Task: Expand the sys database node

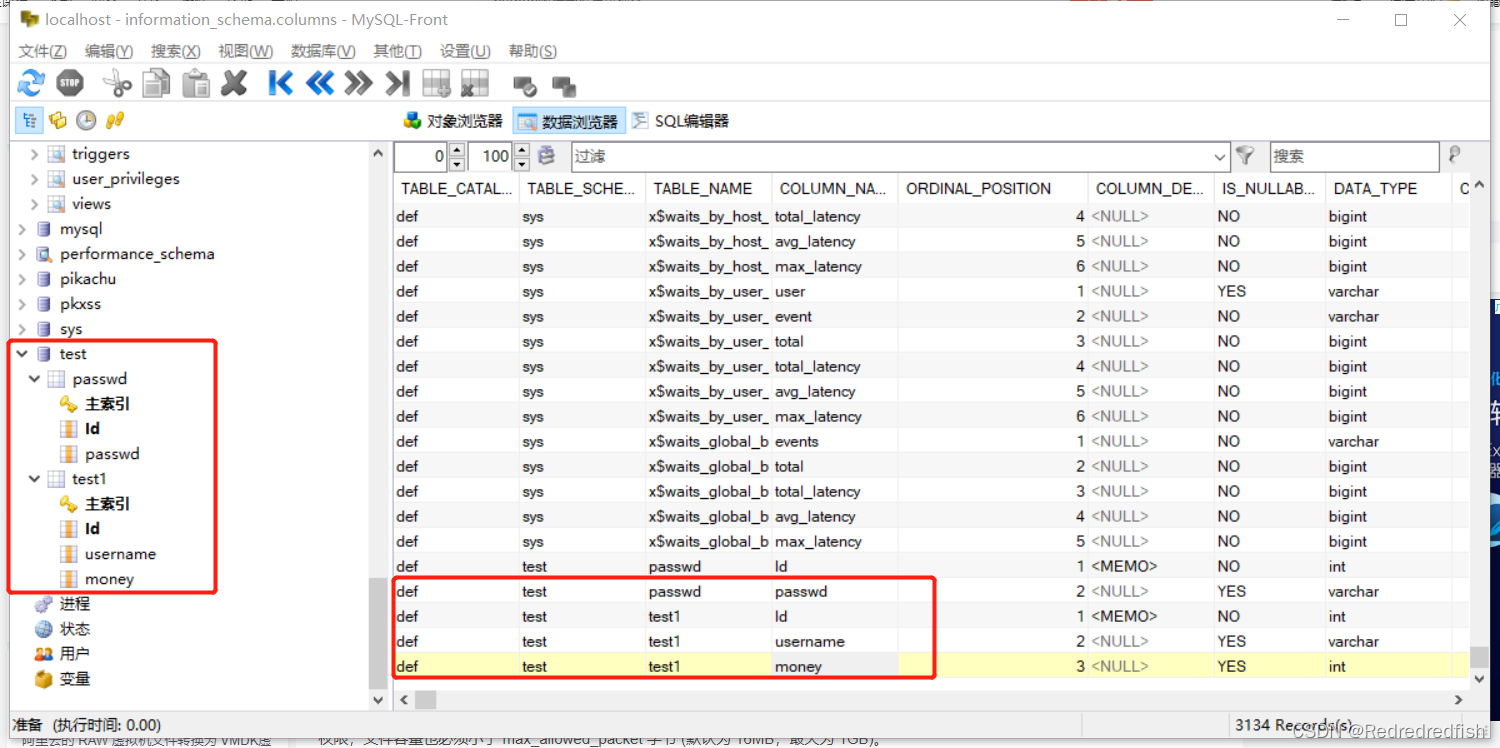Action: click(x=22, y=329)
